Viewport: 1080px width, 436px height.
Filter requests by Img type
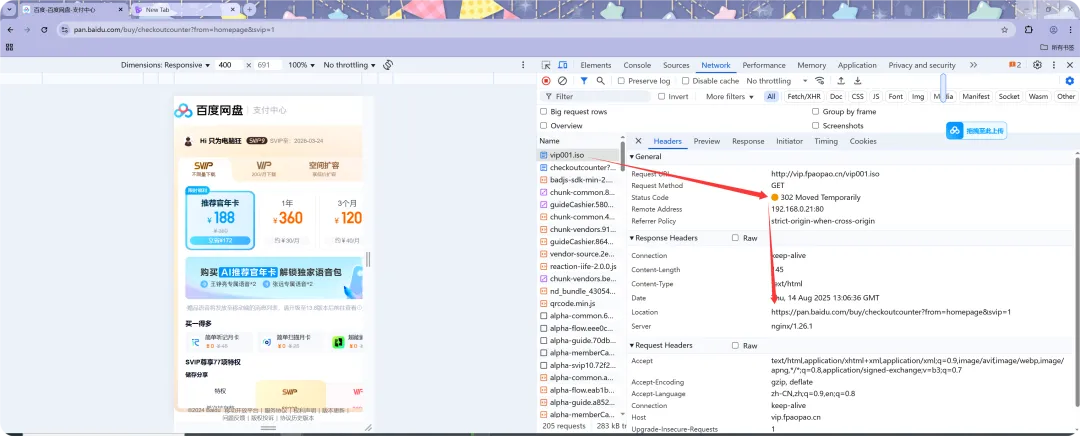pyautogui.click(x=917, y=96)
